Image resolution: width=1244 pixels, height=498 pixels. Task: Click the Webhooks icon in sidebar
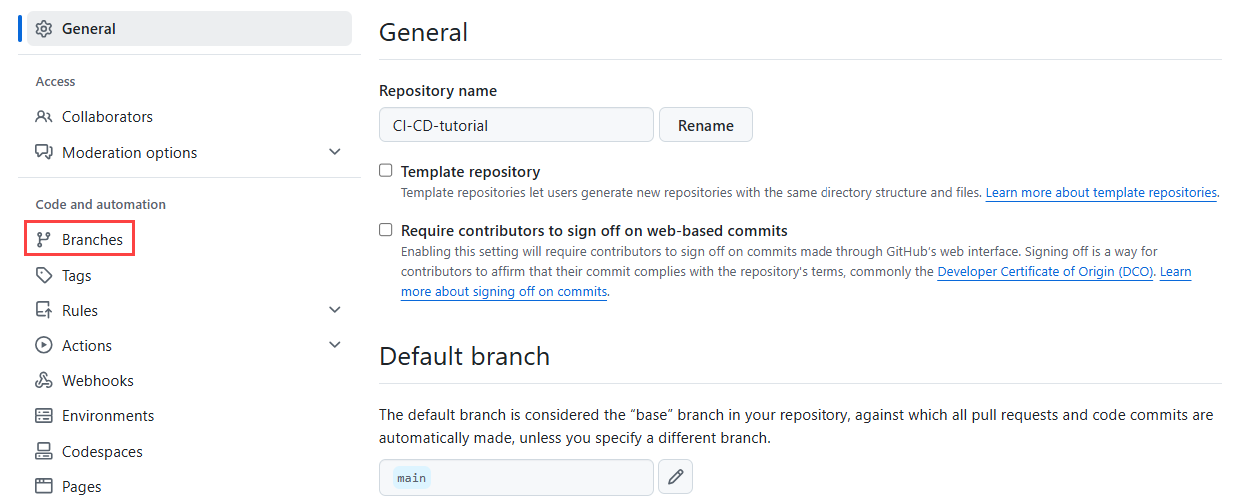[44, 381]
